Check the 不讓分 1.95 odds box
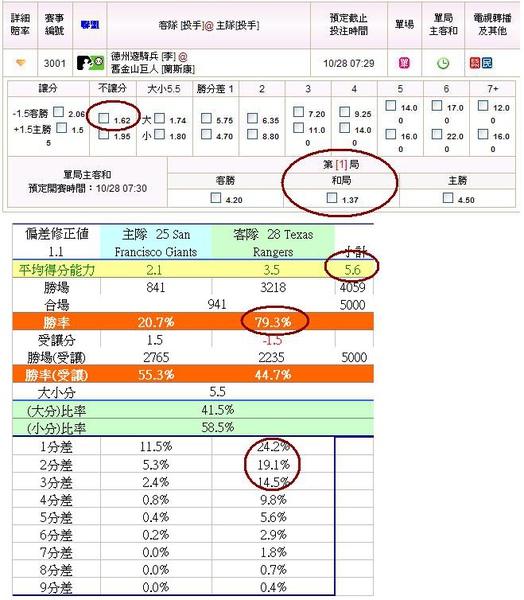This screenshot has height=600, width=524. tap(104, 134)
